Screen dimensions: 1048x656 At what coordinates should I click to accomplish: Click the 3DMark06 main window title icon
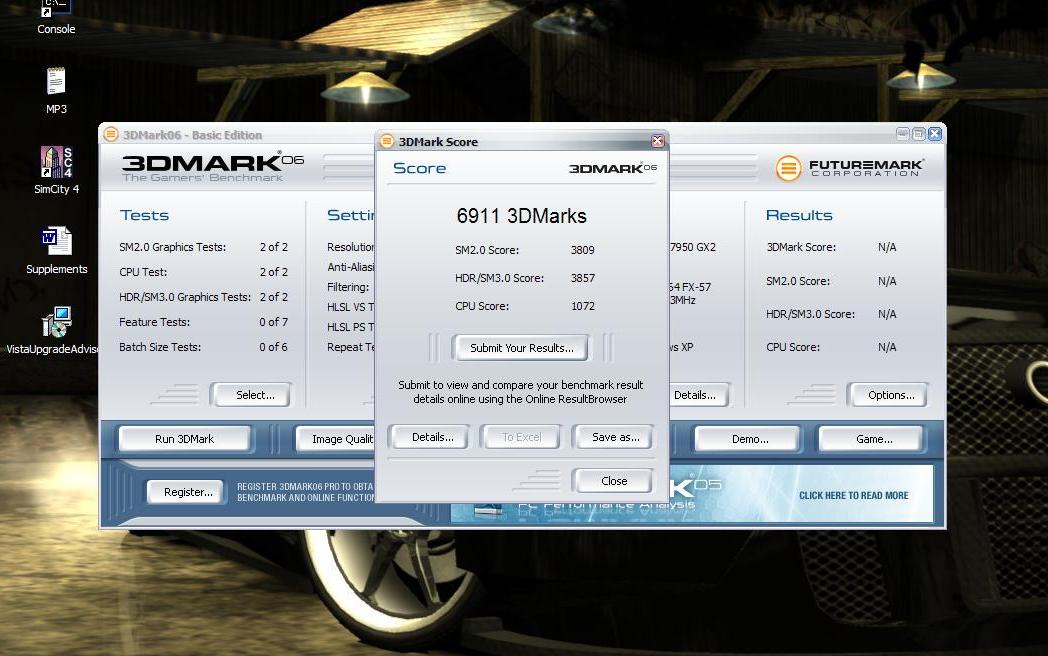pos(111,134)
